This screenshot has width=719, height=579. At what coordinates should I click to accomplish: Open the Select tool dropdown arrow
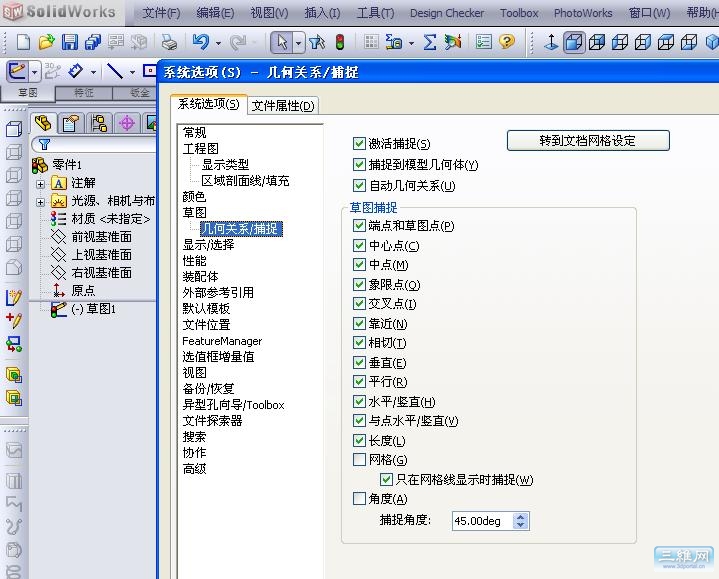299,43
